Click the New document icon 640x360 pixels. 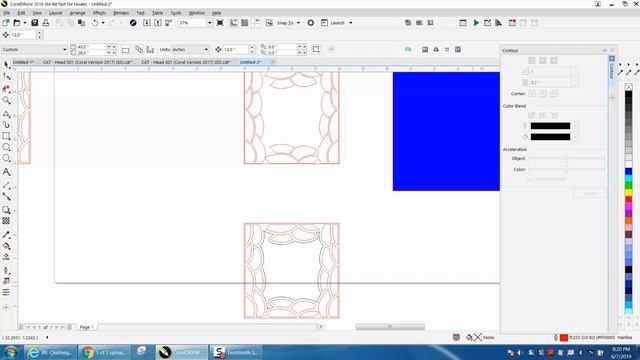[x=6, y=23]
